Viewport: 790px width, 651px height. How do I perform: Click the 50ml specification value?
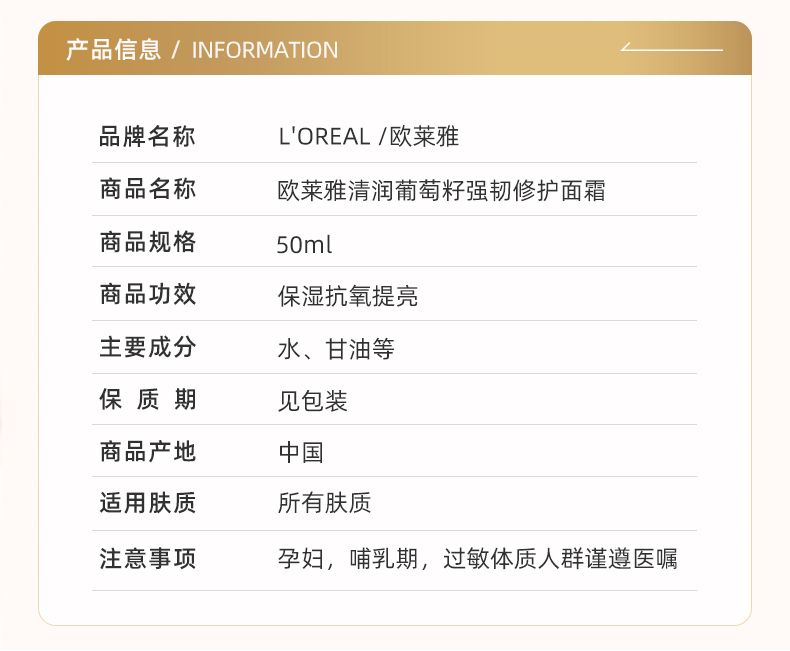304,245
